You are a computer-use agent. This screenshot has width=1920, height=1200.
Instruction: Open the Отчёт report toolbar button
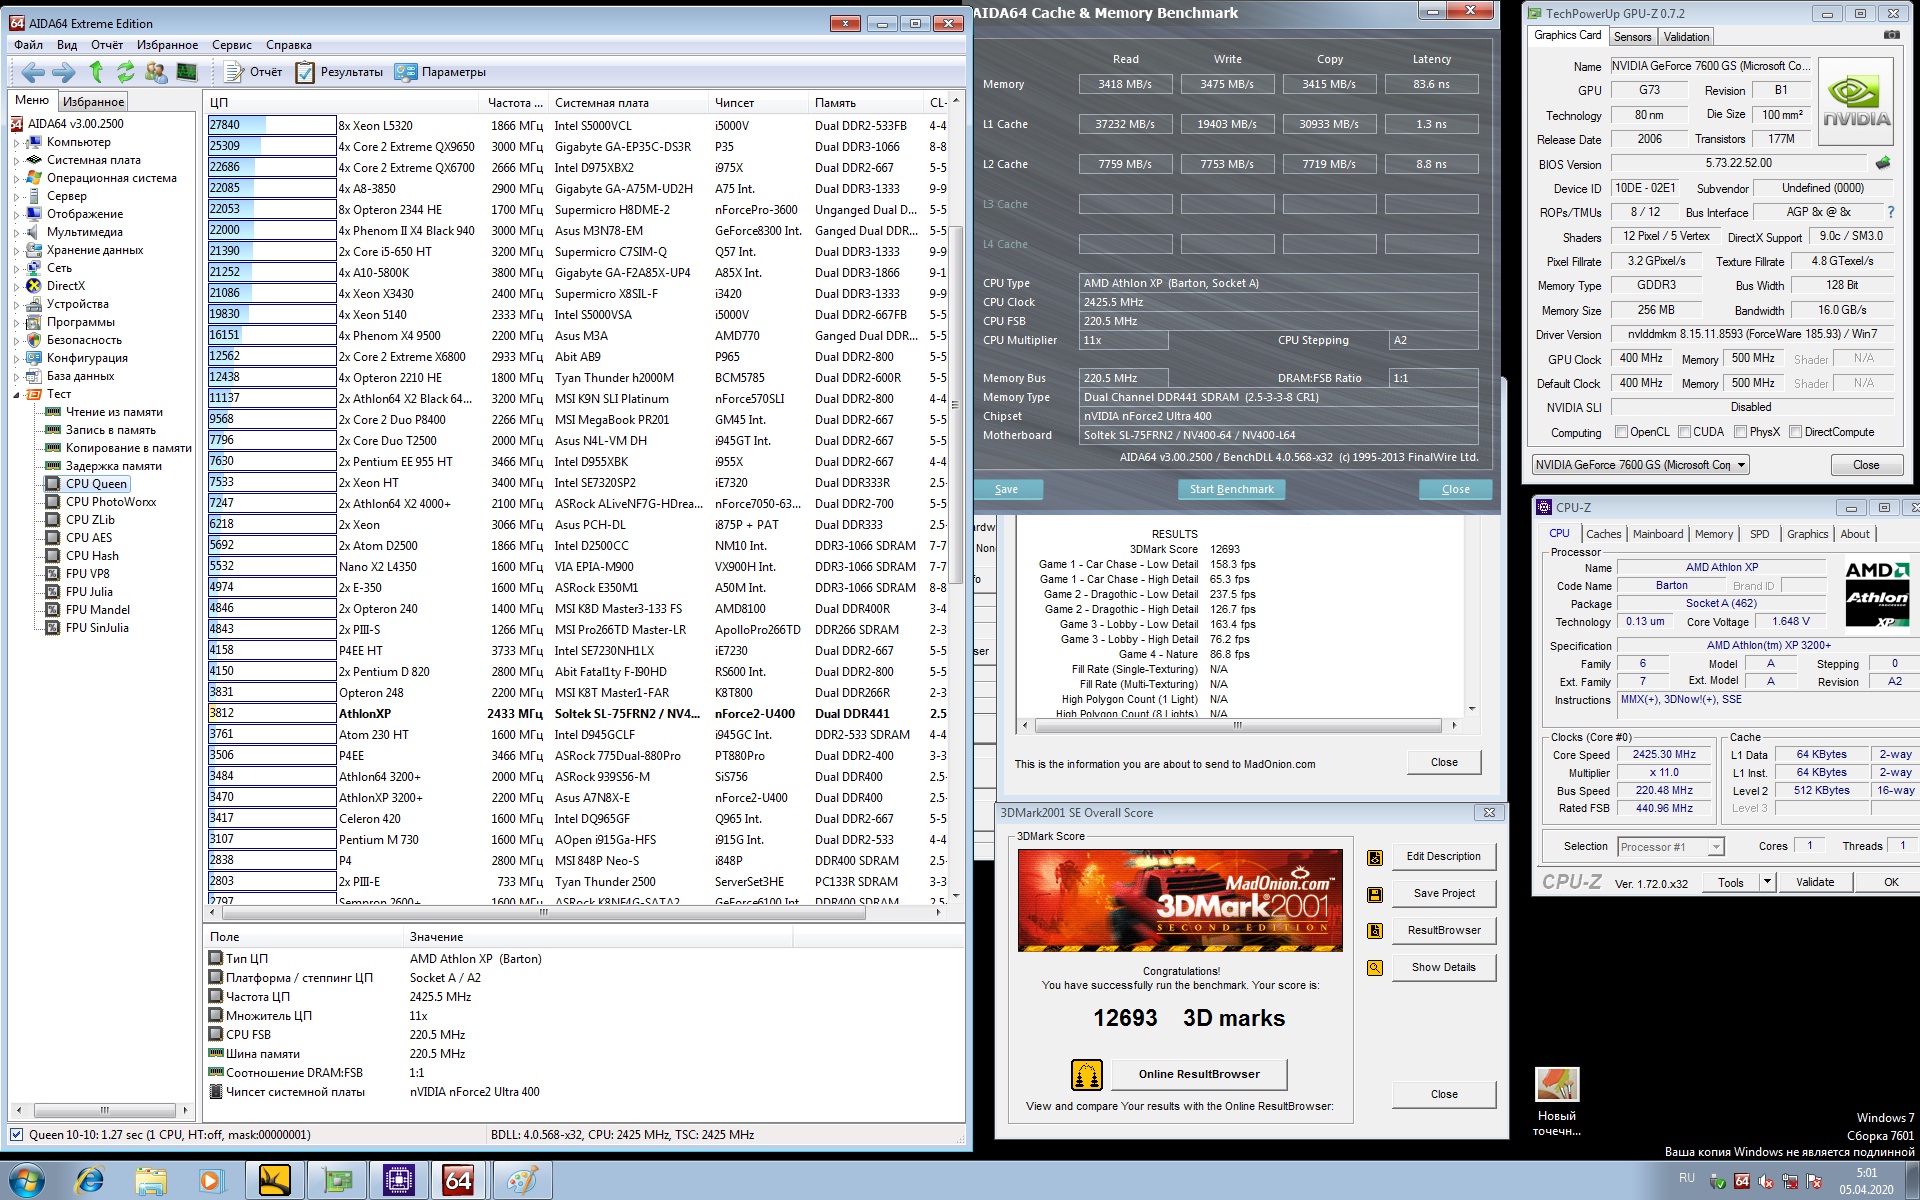pyautogui.click(x=254, y=72)
